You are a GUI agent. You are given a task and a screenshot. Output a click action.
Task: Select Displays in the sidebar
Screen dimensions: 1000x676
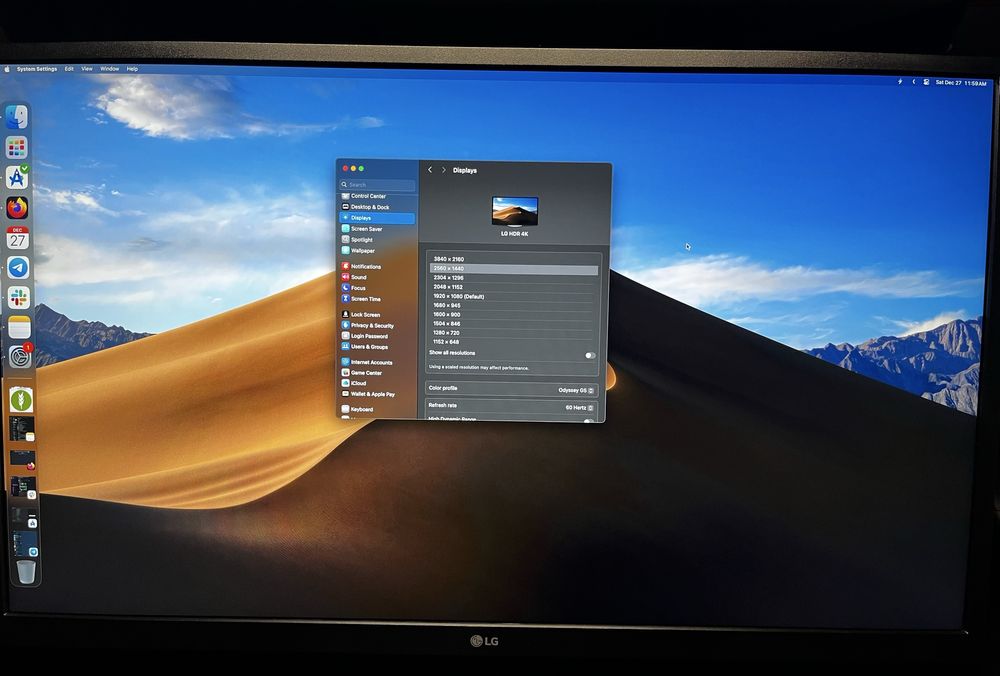tap(378, 218)
